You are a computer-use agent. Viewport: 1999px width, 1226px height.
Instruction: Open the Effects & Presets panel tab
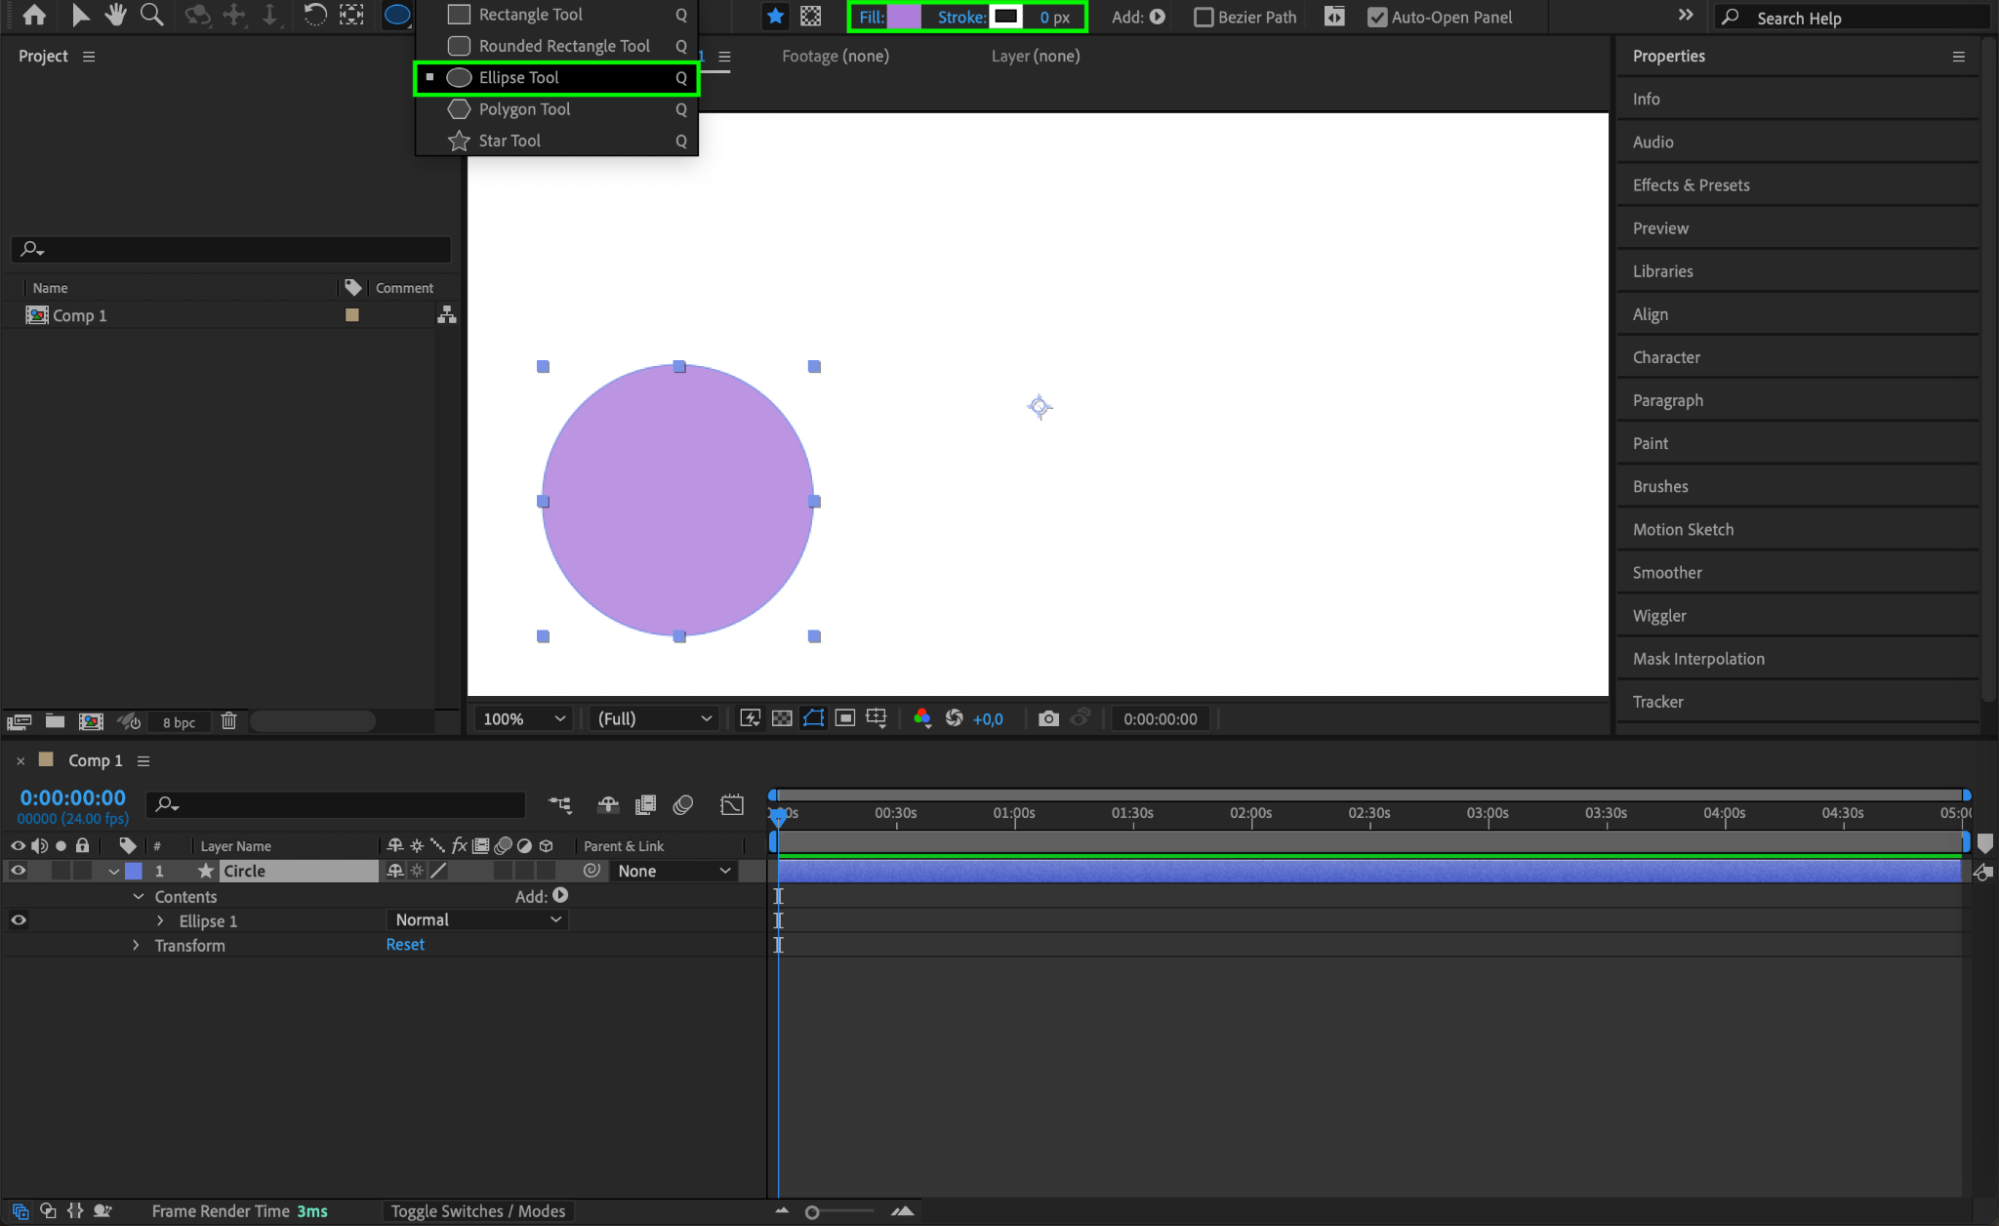pyautogui.click(x=1691, y=185)
